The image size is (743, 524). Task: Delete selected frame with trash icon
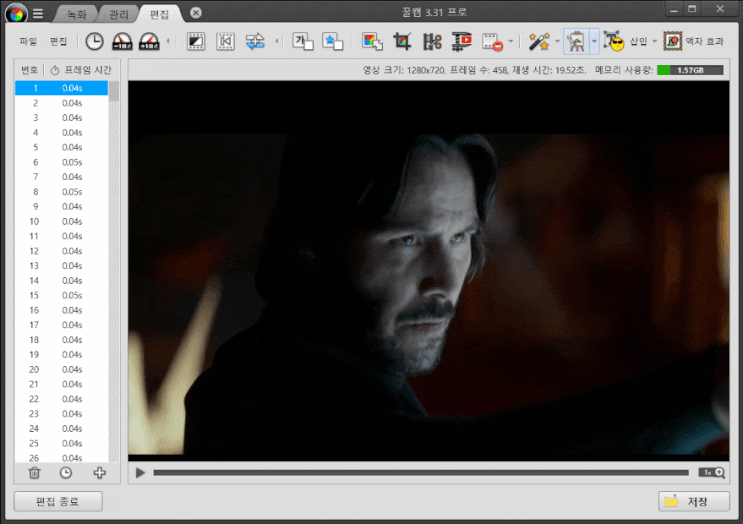click(34, 472)
